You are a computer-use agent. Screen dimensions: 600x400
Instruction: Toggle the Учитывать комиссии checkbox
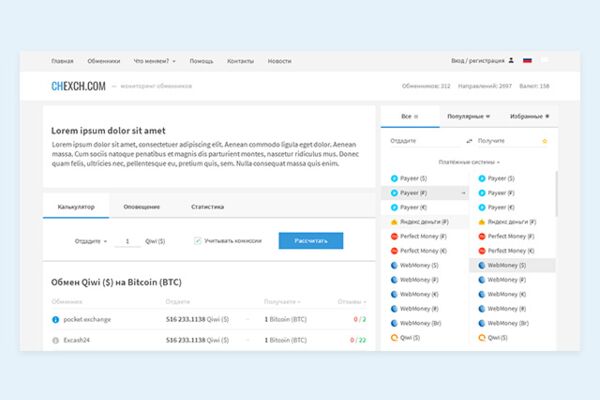pos(197,241)
